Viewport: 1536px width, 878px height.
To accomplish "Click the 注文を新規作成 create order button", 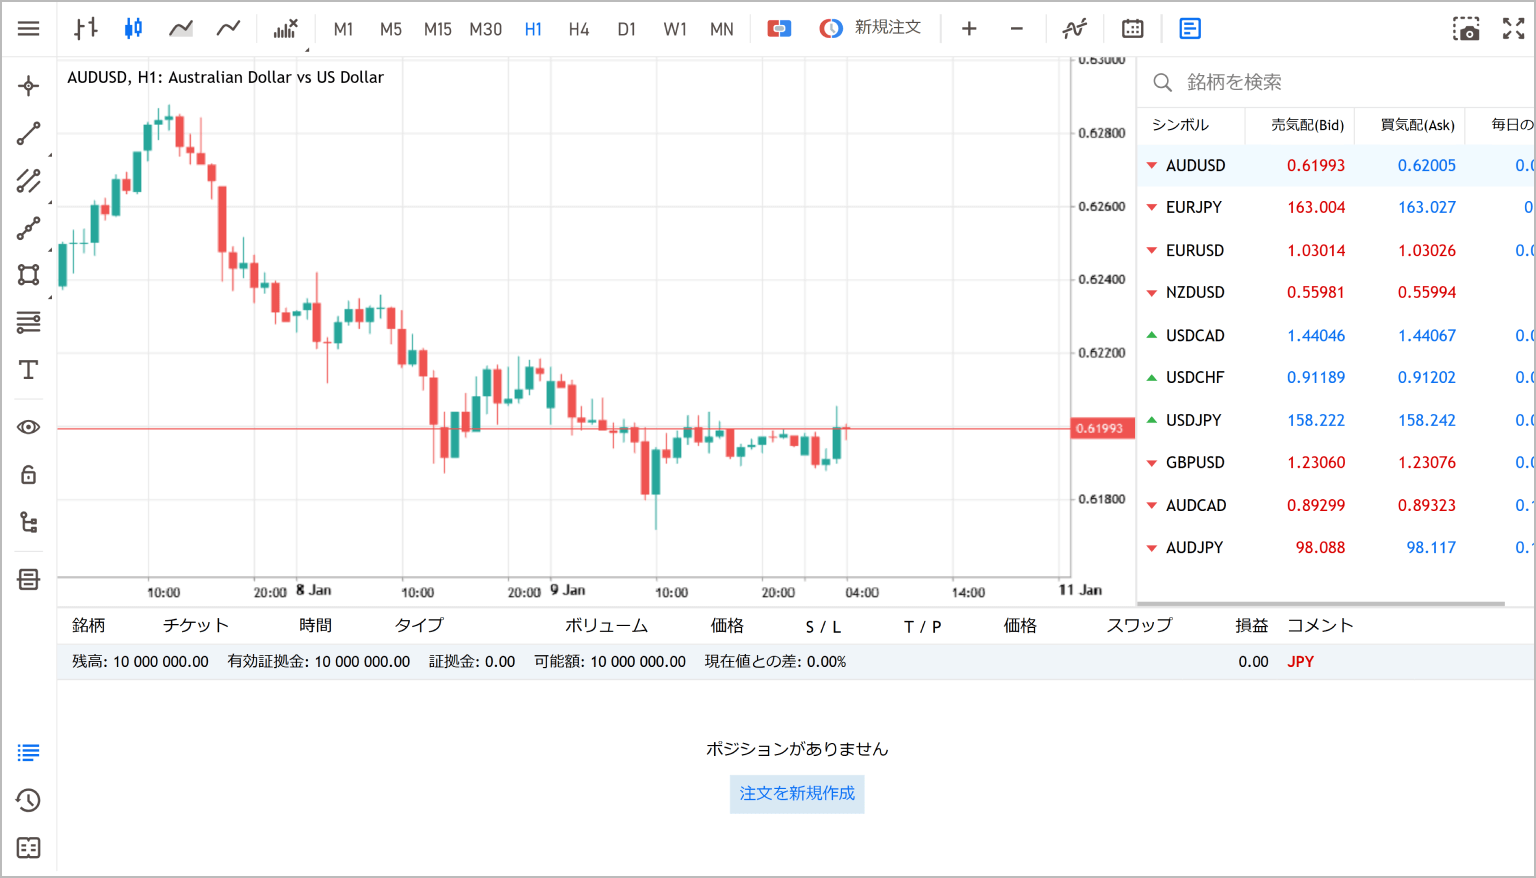I will 797,793.
